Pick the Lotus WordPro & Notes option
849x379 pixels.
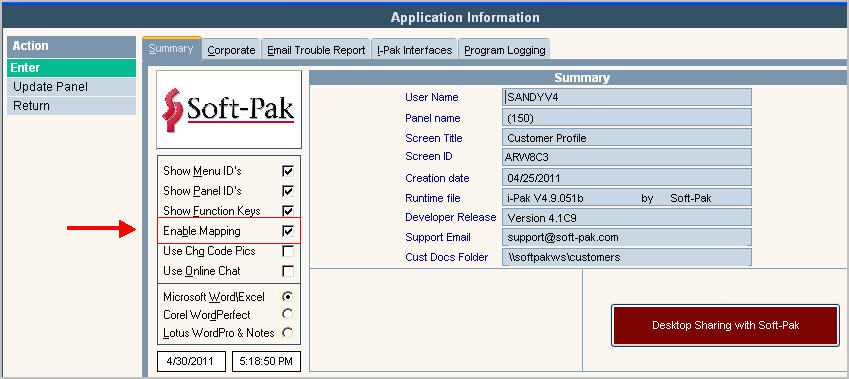click(x=288, y=332)
